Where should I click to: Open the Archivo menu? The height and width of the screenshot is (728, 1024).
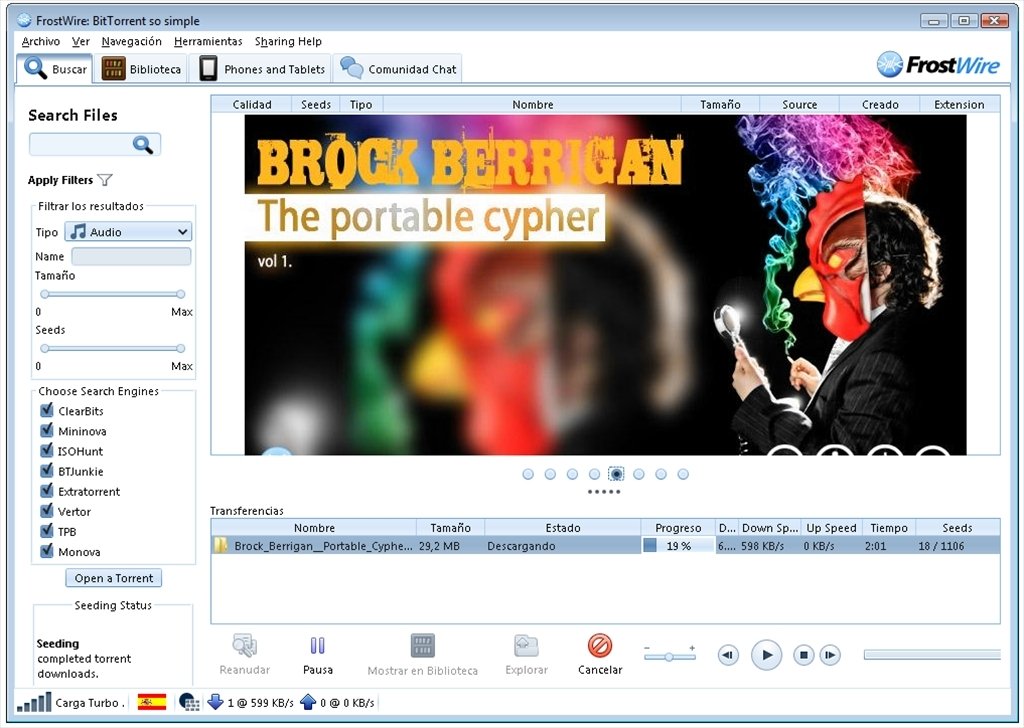point(40,41)
